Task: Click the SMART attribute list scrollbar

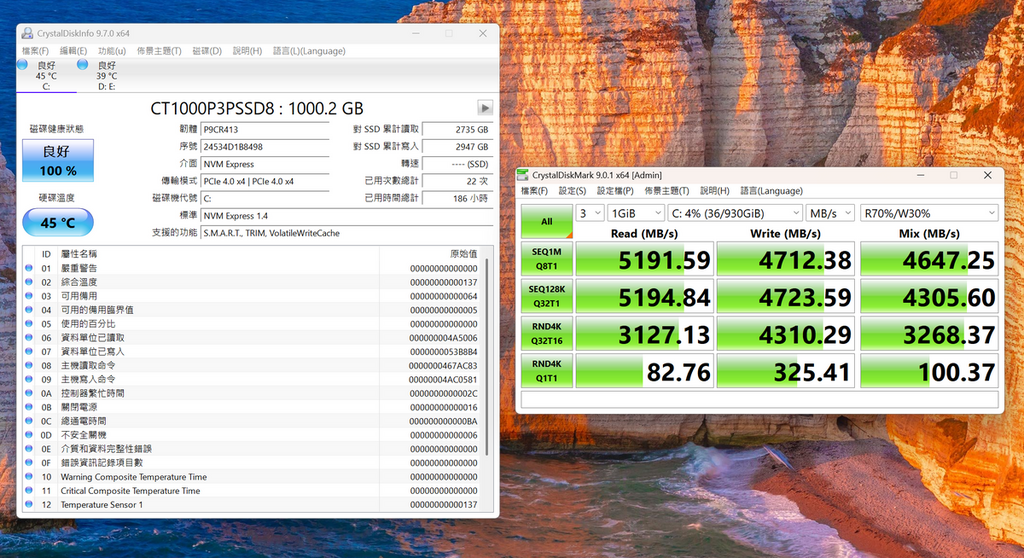Action: tap(486, 356)
